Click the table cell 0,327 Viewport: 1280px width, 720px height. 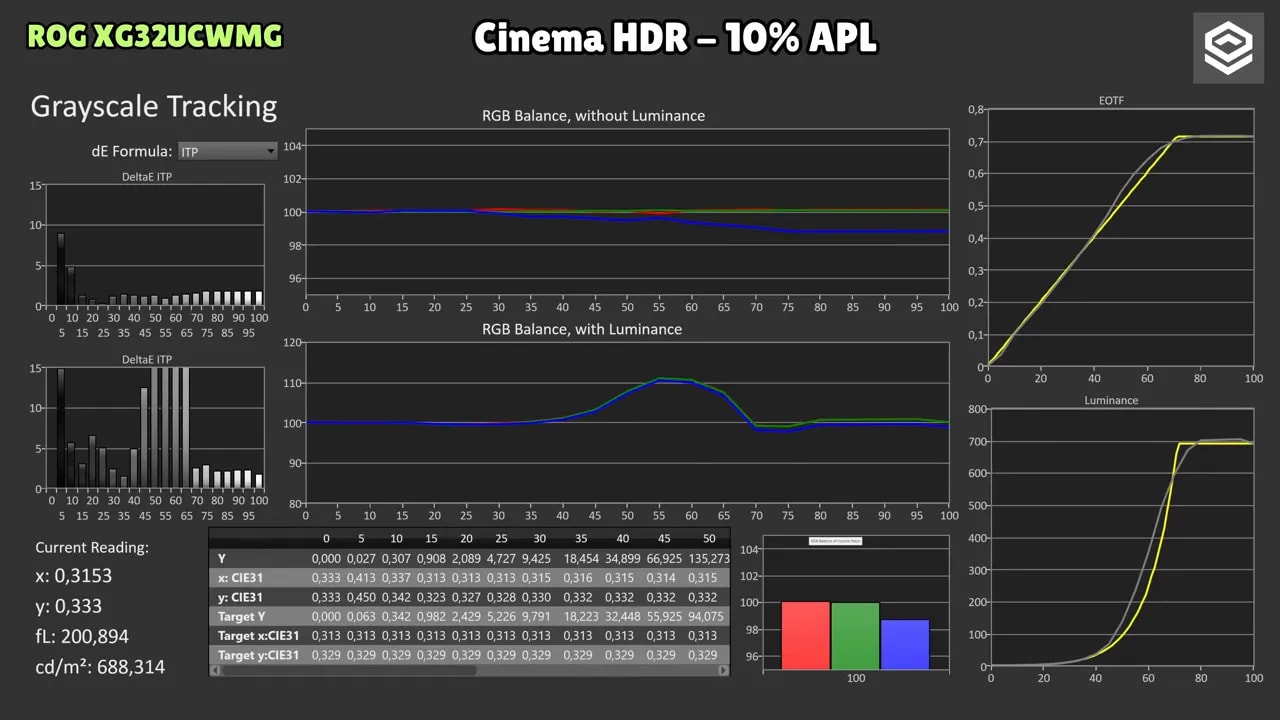(466, 597)
